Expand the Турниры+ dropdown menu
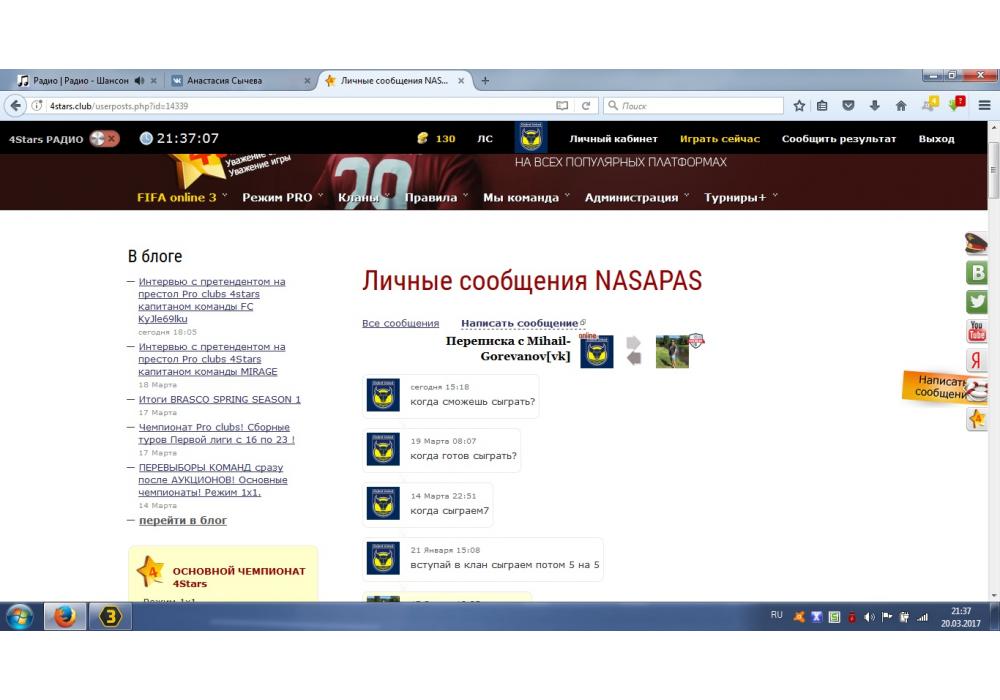Viewport: 1000px width, 700px height. (740, 197)
